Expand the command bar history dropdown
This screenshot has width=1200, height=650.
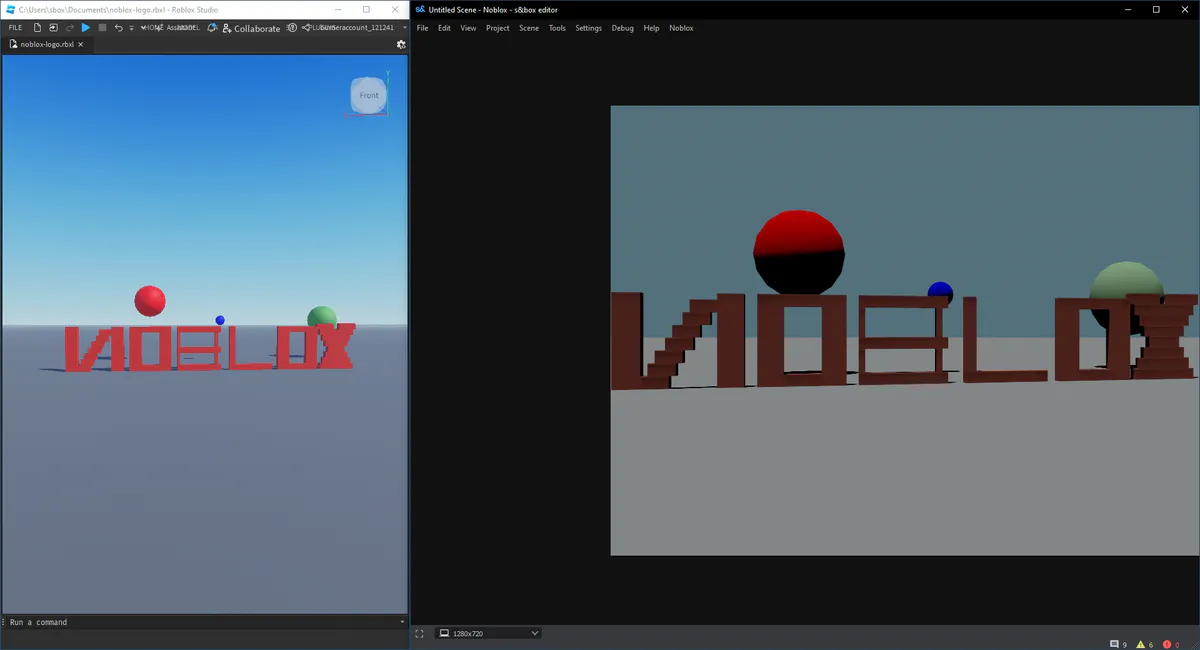[402, 622]
